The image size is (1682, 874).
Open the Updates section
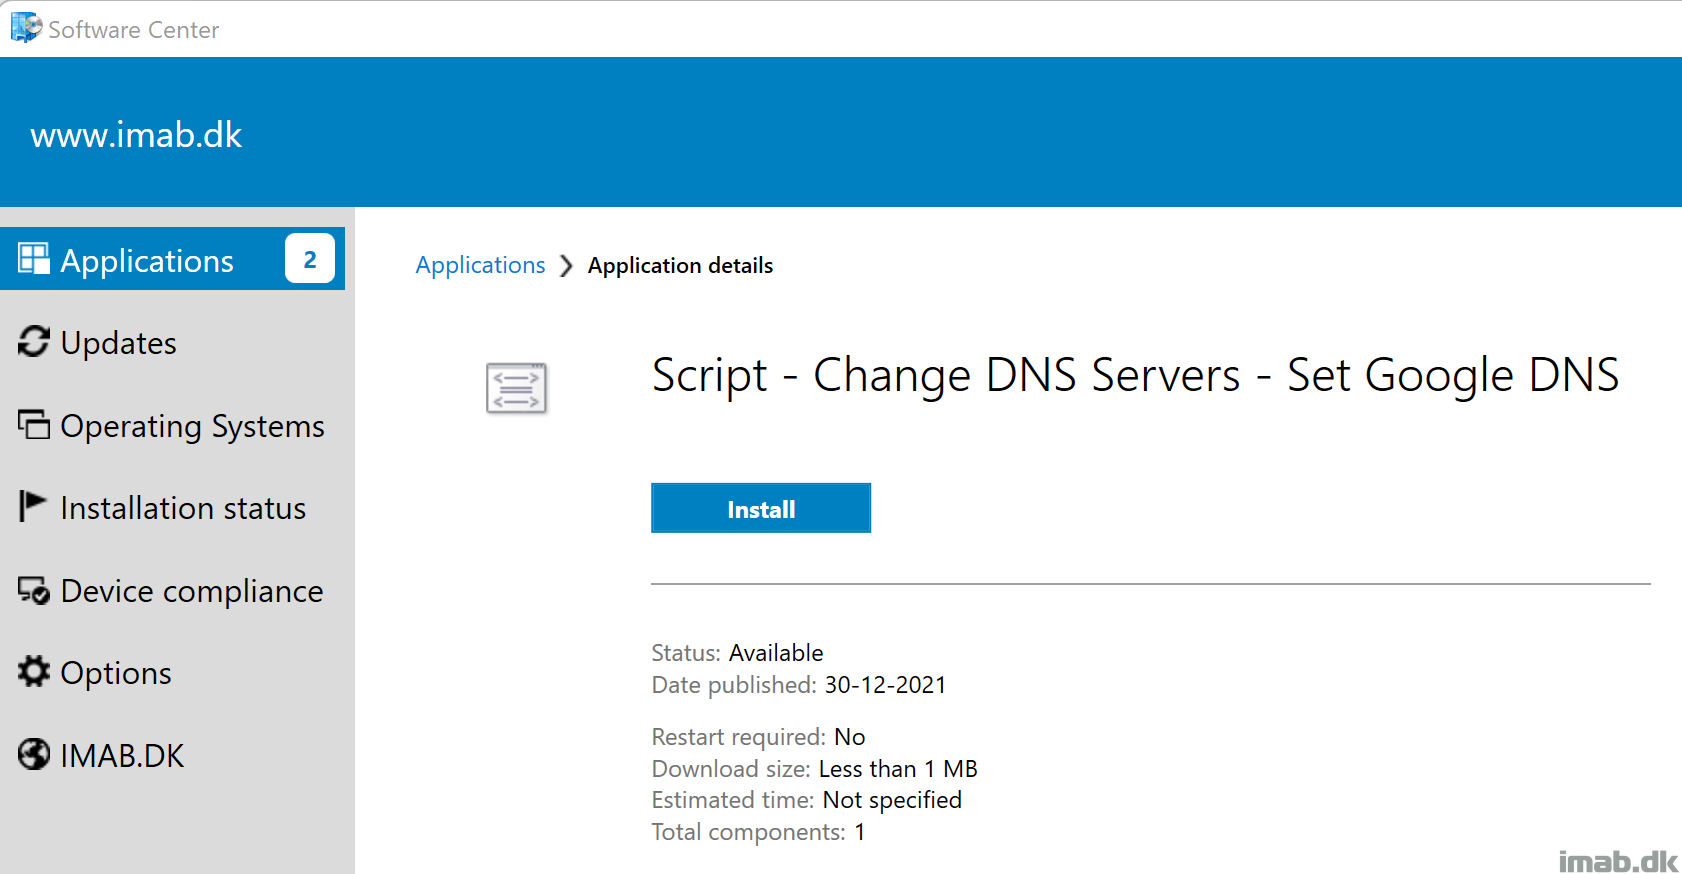coord(172,342)
